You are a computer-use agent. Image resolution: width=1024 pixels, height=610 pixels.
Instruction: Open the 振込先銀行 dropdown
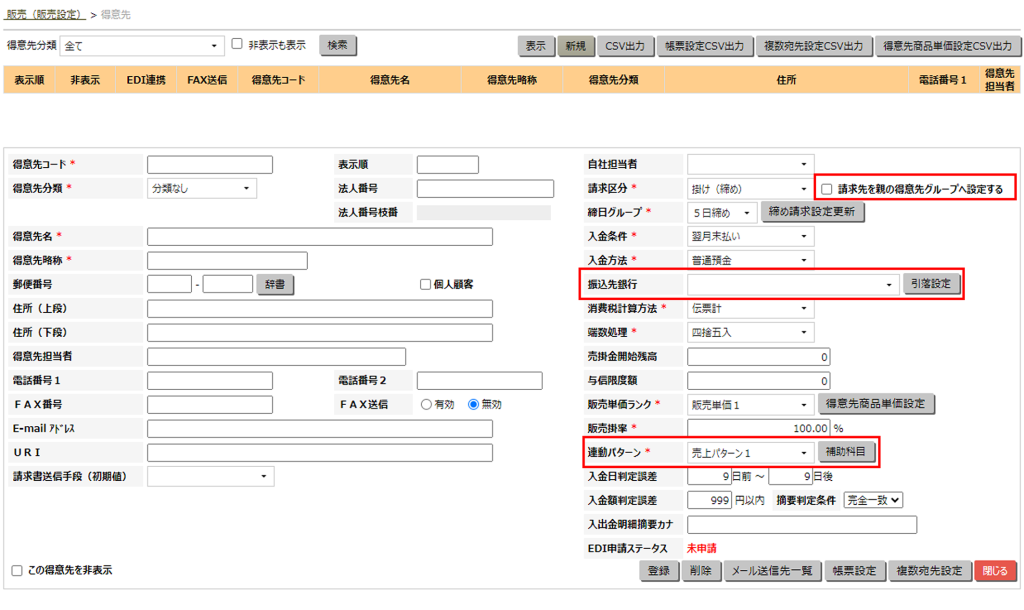point(793,284)
